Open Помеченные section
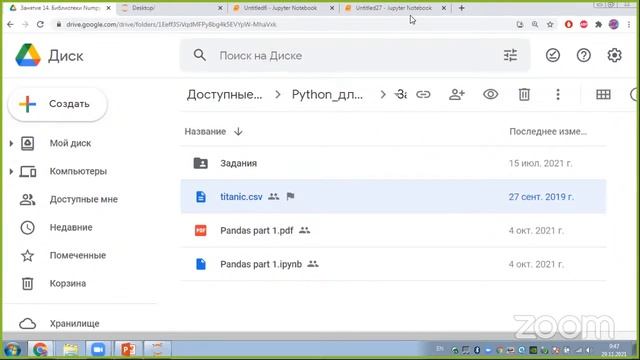Viewport: 640px width, 360px height. click(78, 256)
